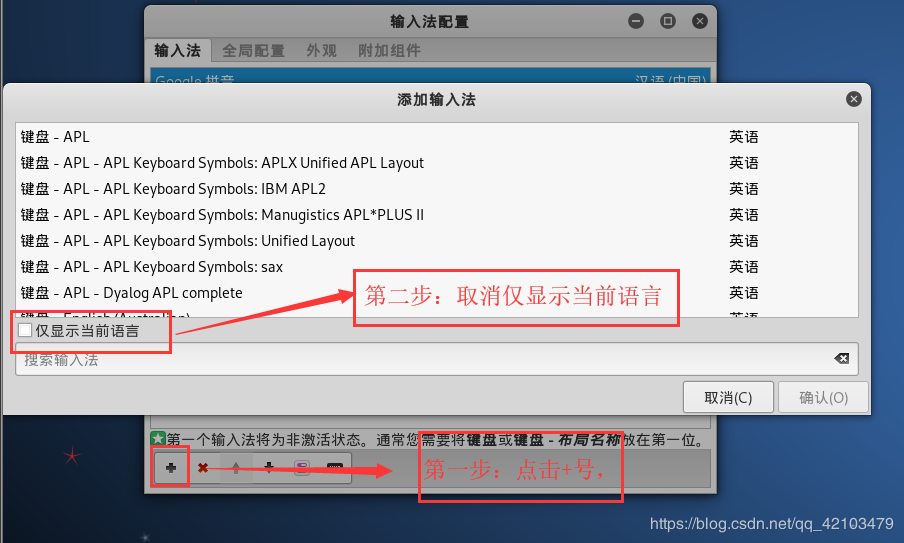The image size is (904, 543).
Task: Click the plus icon to add input method
Action: [x=171, y=467]
